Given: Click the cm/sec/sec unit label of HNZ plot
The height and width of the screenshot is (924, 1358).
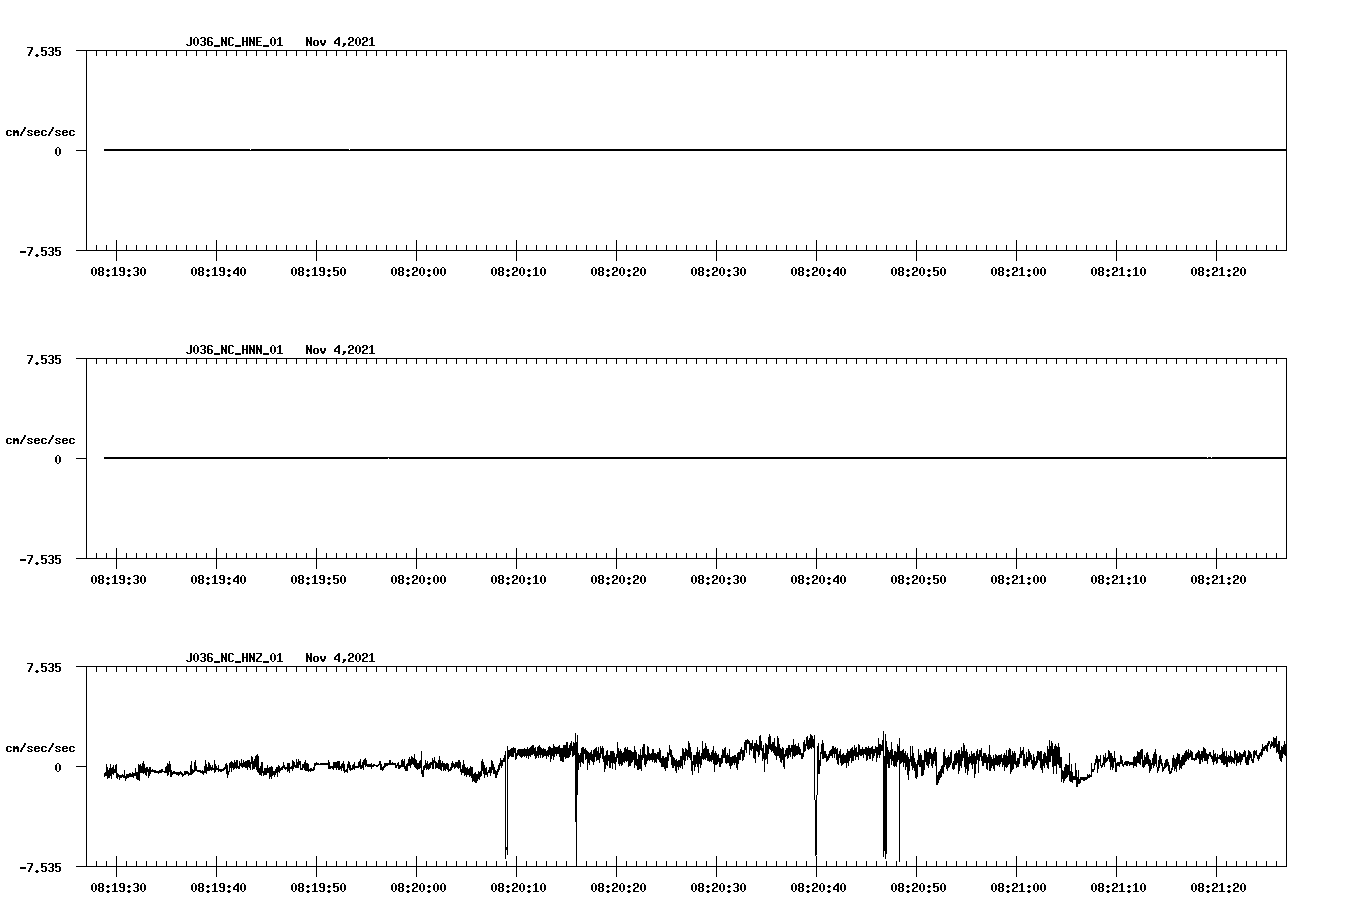Looking at the screenshot, I should [x=40, y=748].
